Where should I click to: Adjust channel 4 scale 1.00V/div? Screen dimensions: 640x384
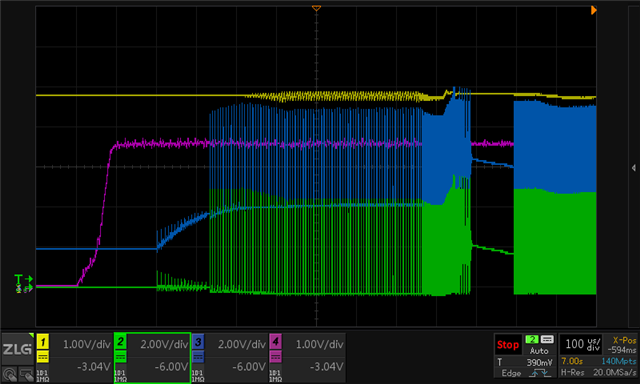[319, 344]
